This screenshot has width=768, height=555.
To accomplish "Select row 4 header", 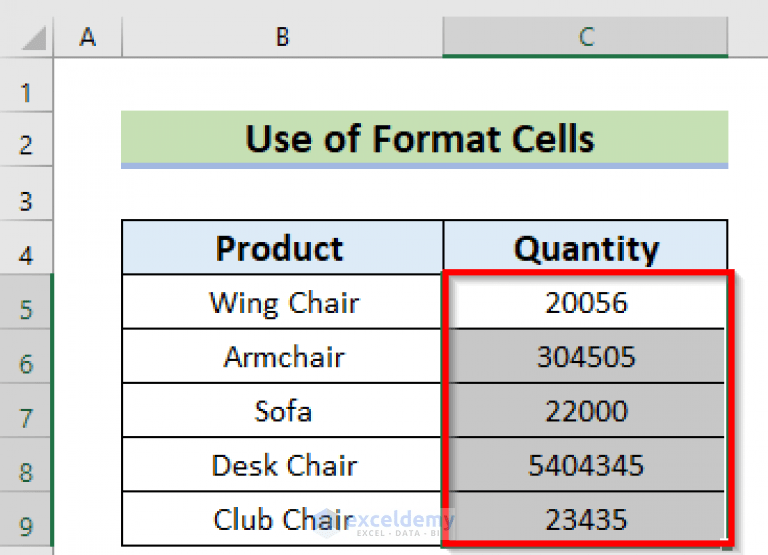I will [26, 248].
